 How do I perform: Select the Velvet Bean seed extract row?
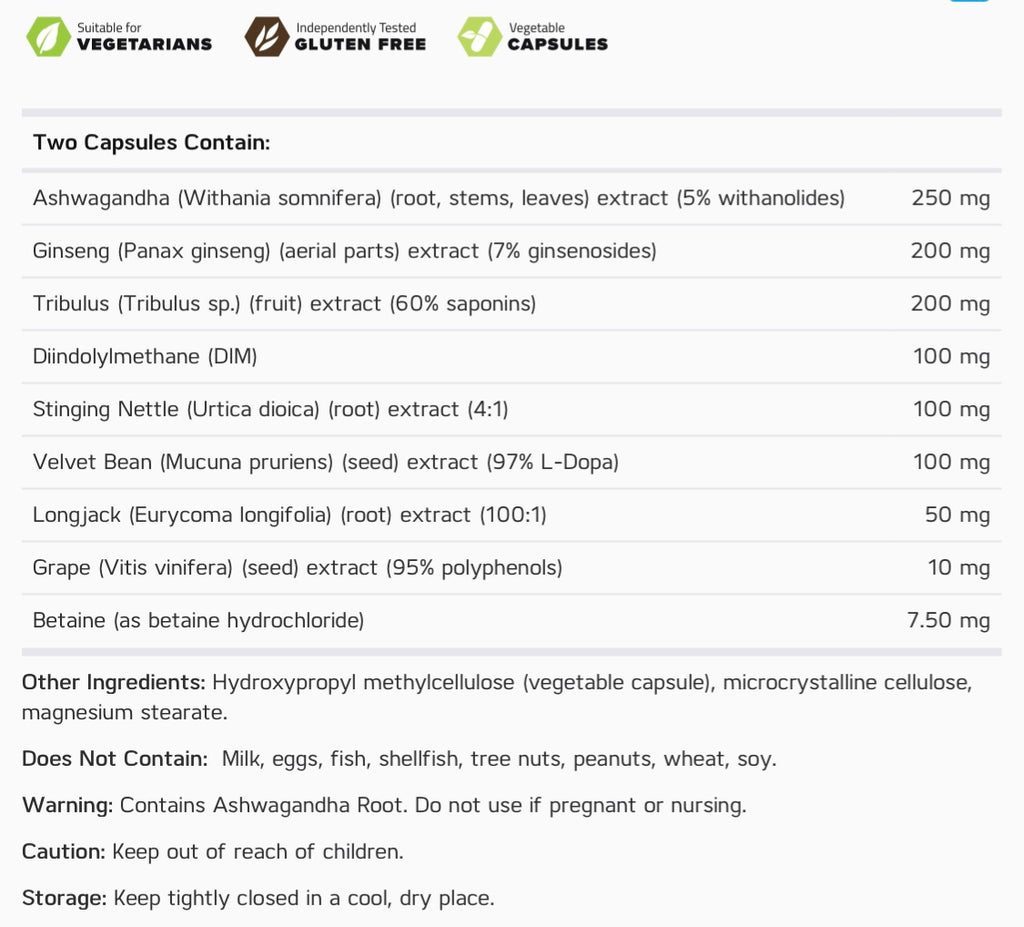(511, 463)
